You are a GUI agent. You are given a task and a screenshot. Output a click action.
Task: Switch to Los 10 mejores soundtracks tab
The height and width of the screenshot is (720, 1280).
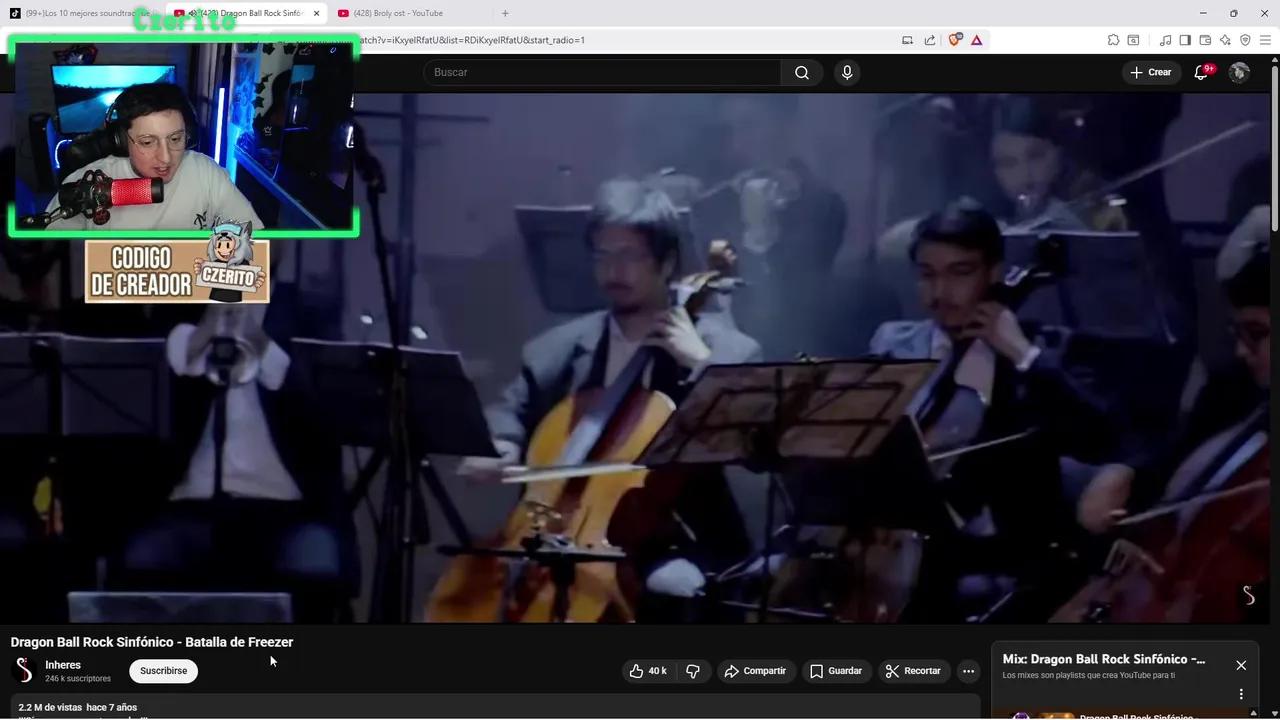pos(85,13)
